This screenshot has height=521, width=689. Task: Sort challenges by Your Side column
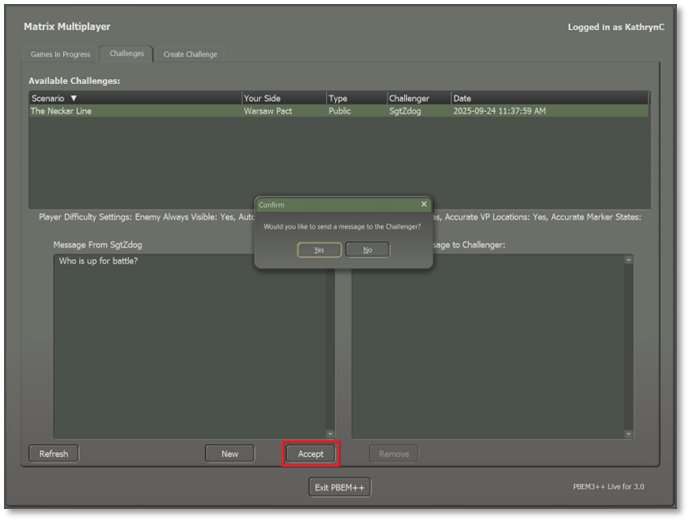click(x=262, y=98)
